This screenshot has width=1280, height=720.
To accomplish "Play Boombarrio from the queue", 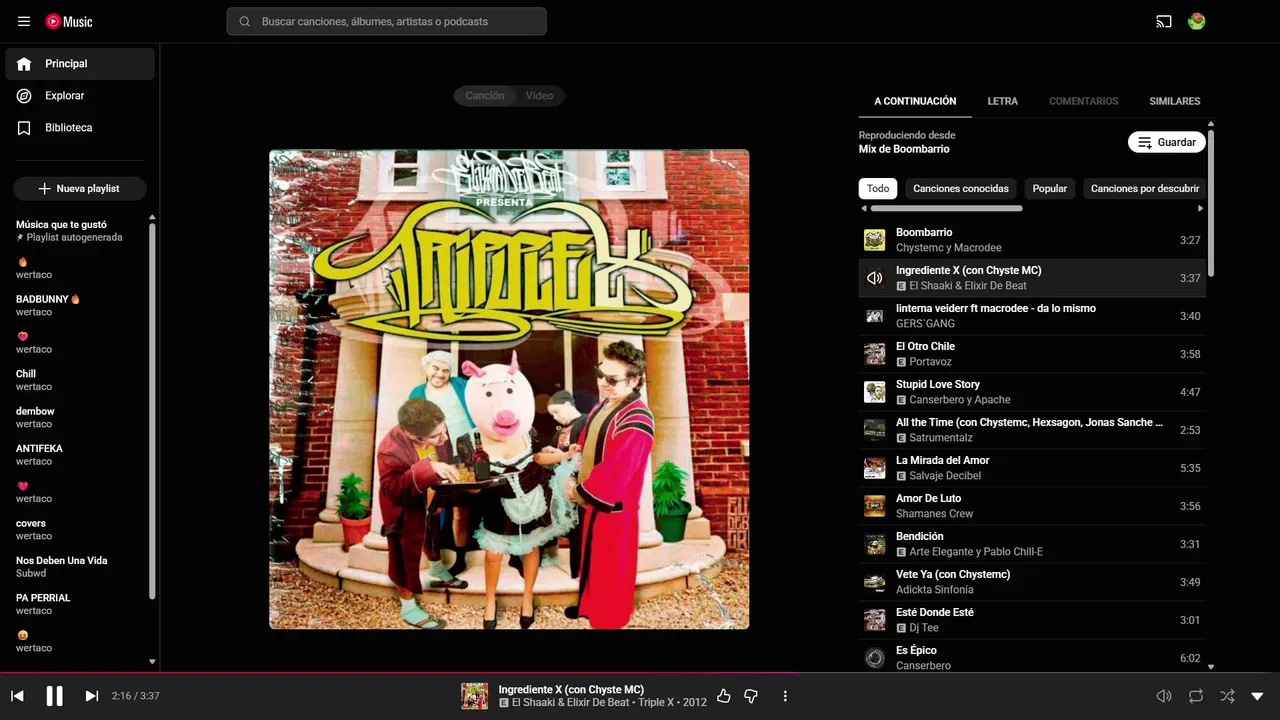I will pyautogui.click(x=1032, y=240).
